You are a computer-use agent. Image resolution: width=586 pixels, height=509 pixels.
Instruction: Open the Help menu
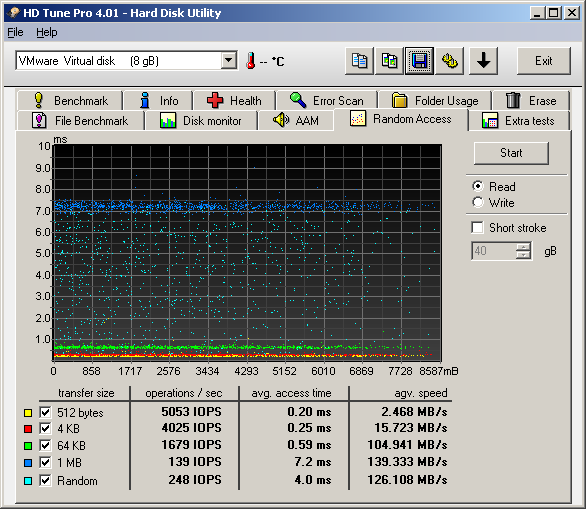coord(47,33)
